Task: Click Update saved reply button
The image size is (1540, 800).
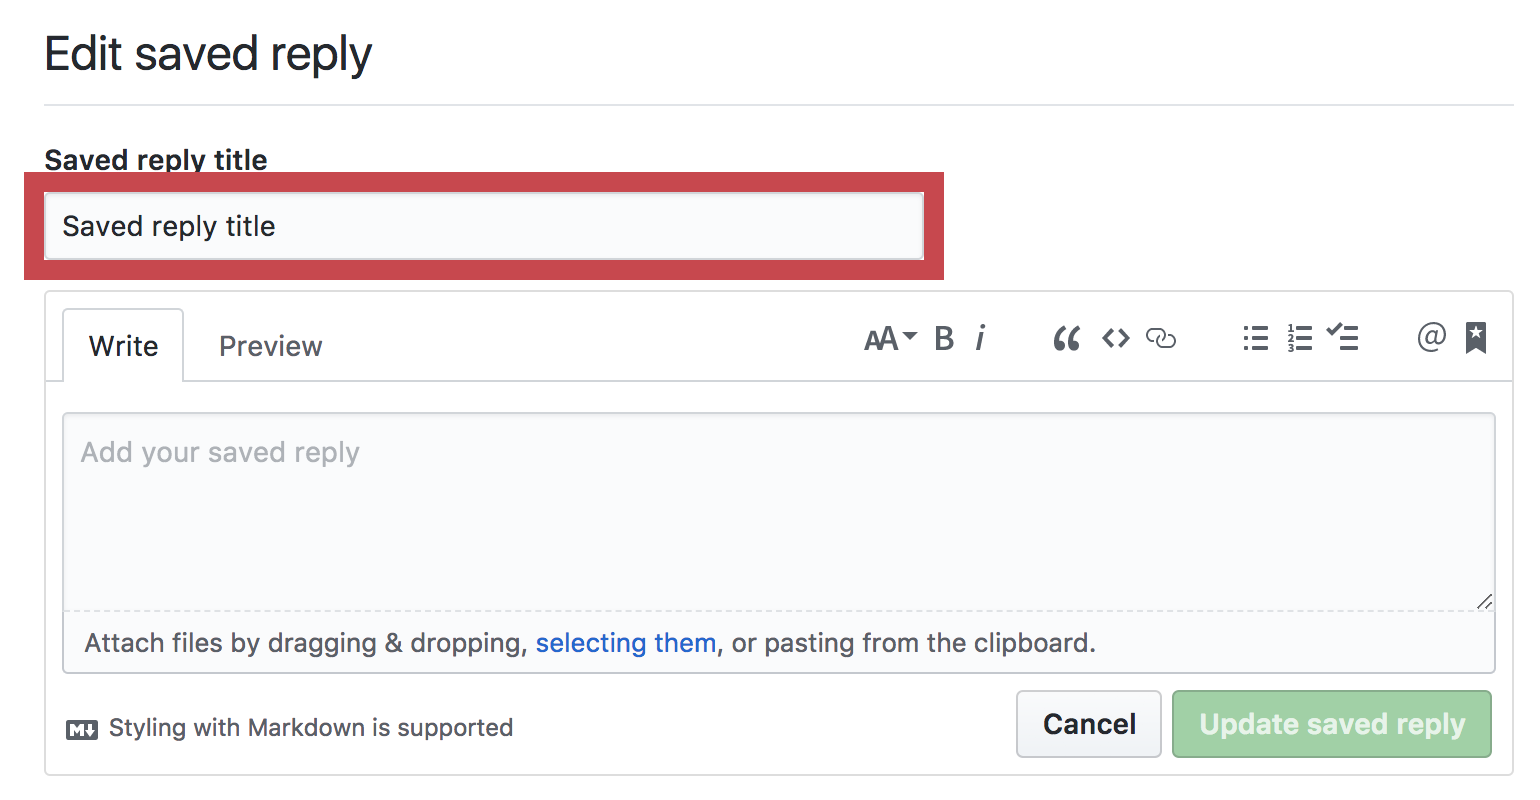Action: pyautogui.click(x=1332, y=724)
